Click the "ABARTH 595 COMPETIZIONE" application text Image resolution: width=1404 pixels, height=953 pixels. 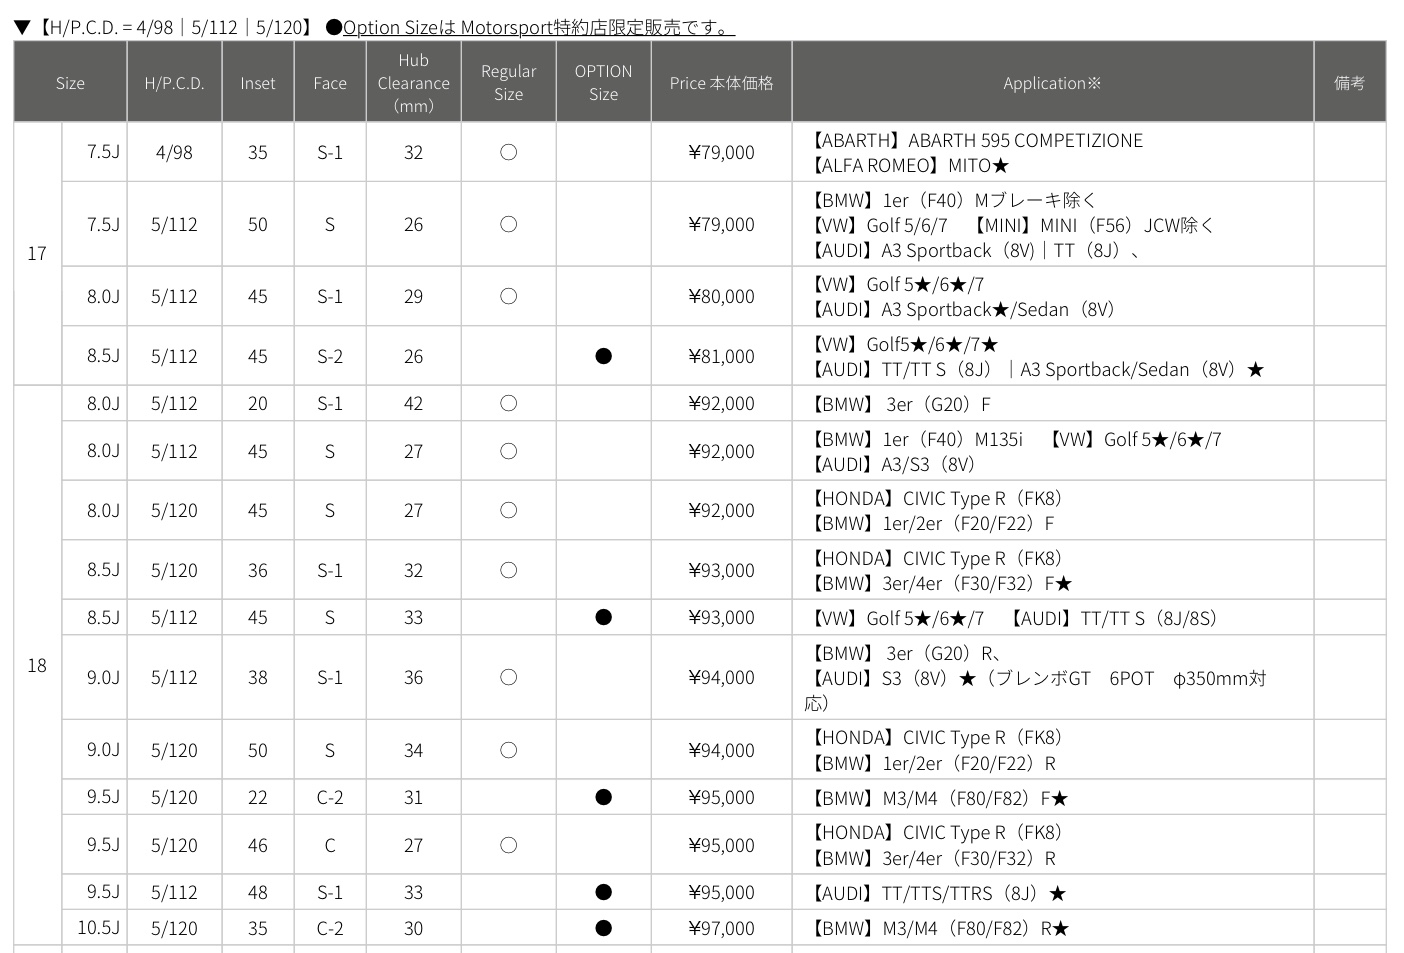tap(1025, 140)
